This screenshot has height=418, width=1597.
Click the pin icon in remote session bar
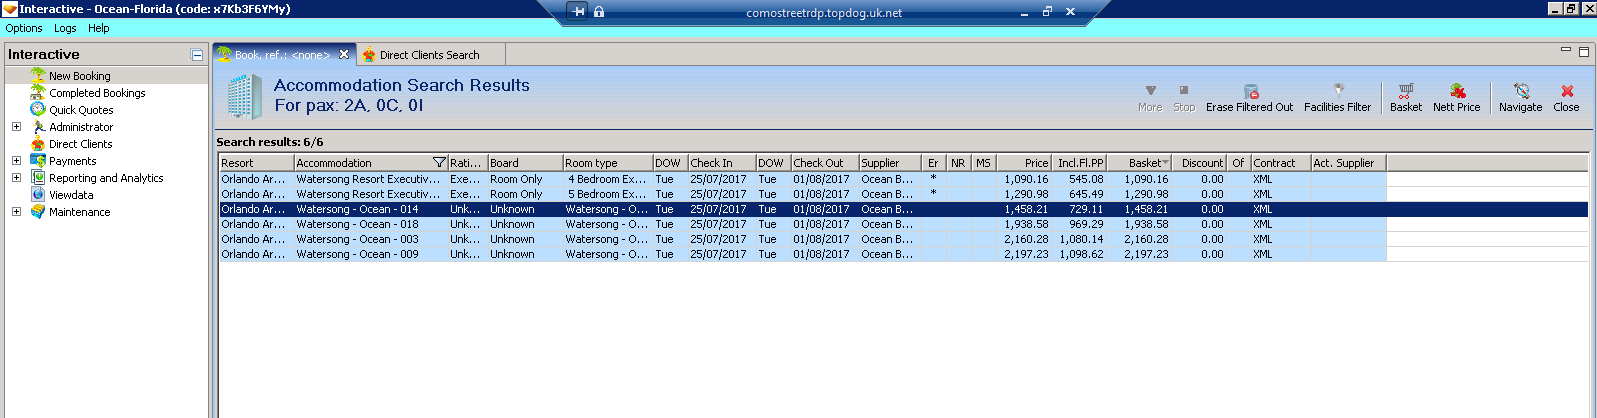(578, 12)
